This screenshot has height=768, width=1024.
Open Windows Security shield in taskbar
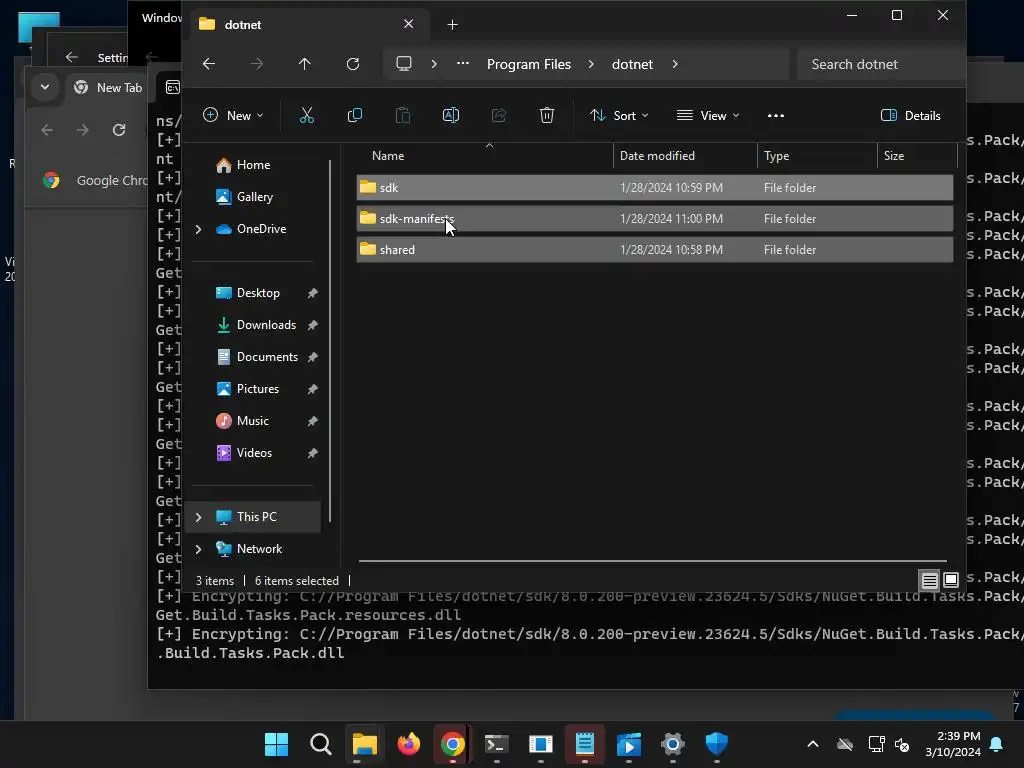click(716, 744)
